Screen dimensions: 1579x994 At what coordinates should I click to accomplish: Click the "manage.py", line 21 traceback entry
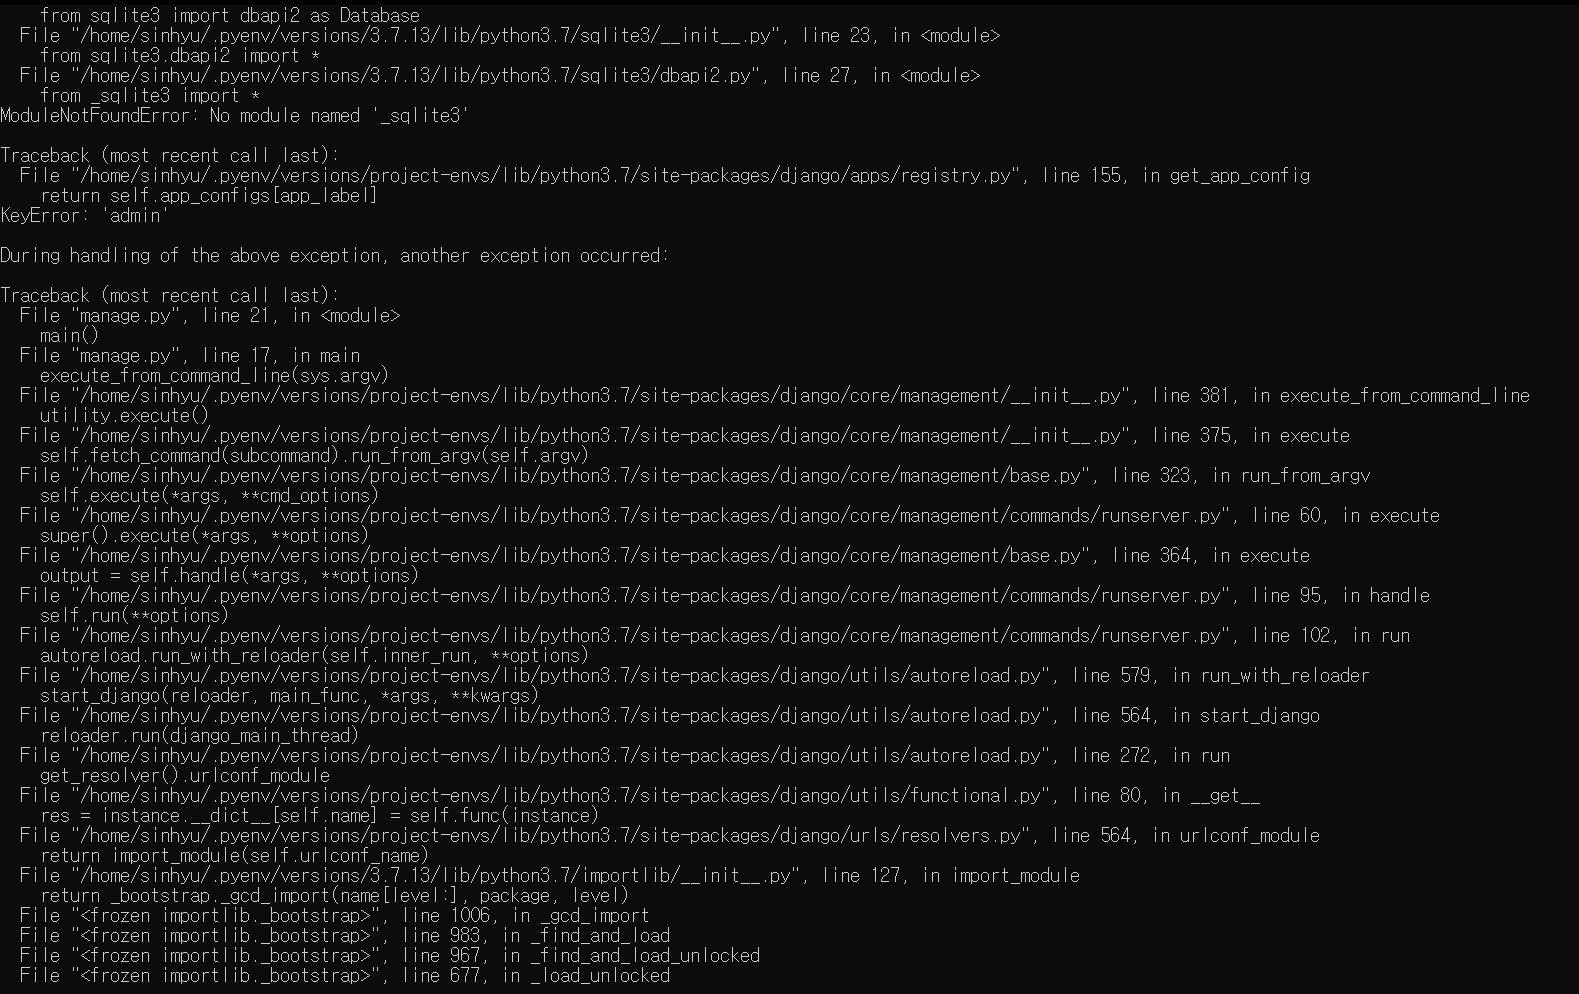(209, 316)
